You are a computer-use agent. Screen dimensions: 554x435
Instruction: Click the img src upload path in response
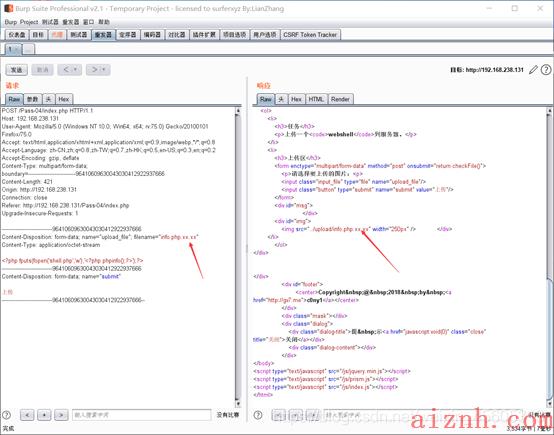pos(340,229)
